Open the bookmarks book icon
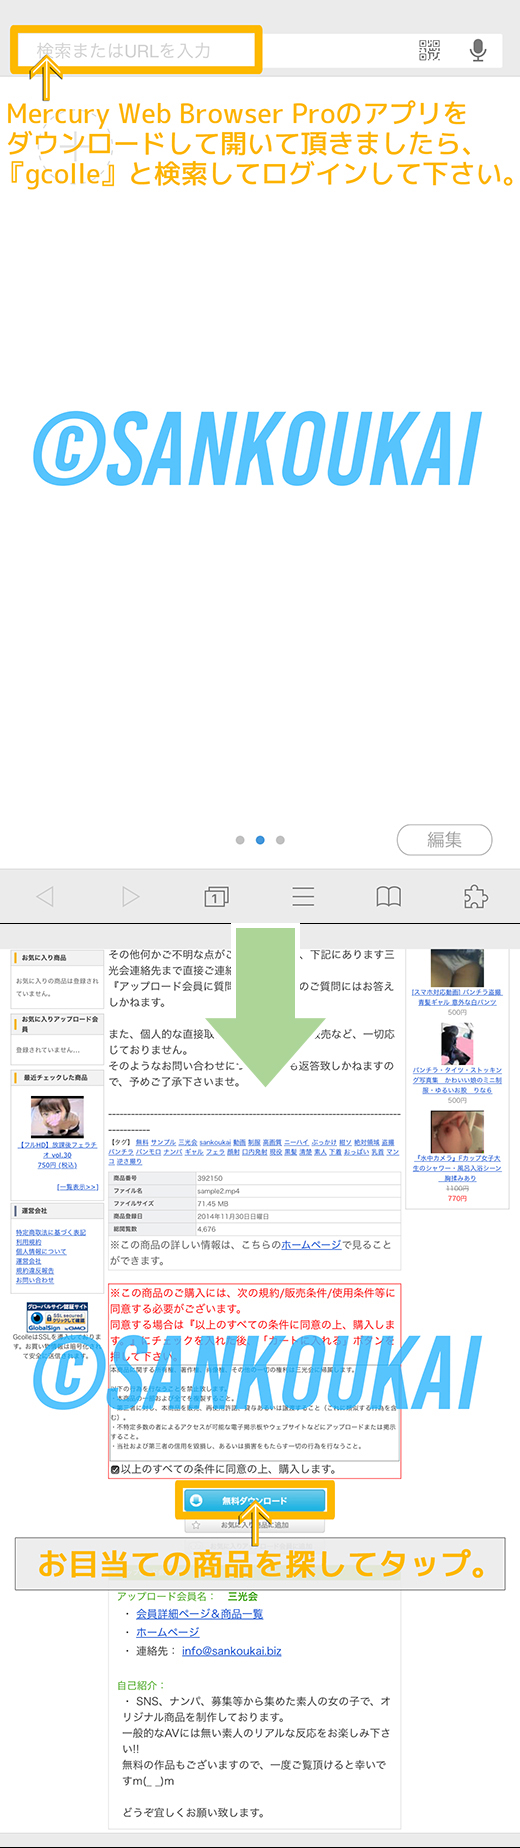This screenshot has height=1848, width=520. (389, 896)
